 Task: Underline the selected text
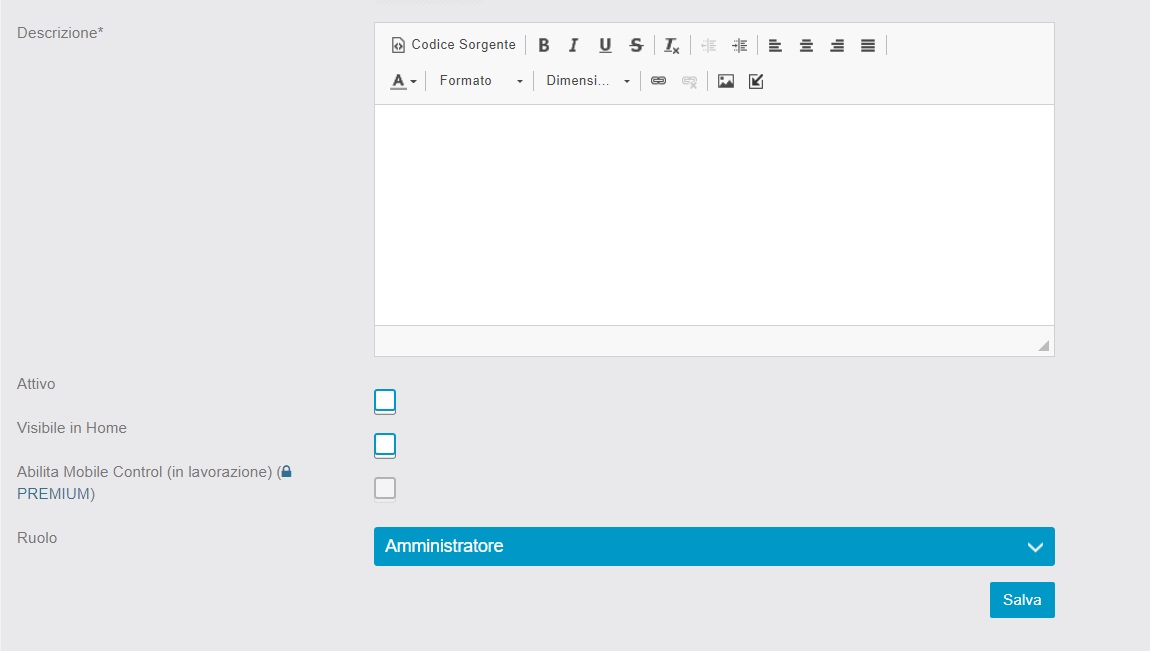coord(605,45)
